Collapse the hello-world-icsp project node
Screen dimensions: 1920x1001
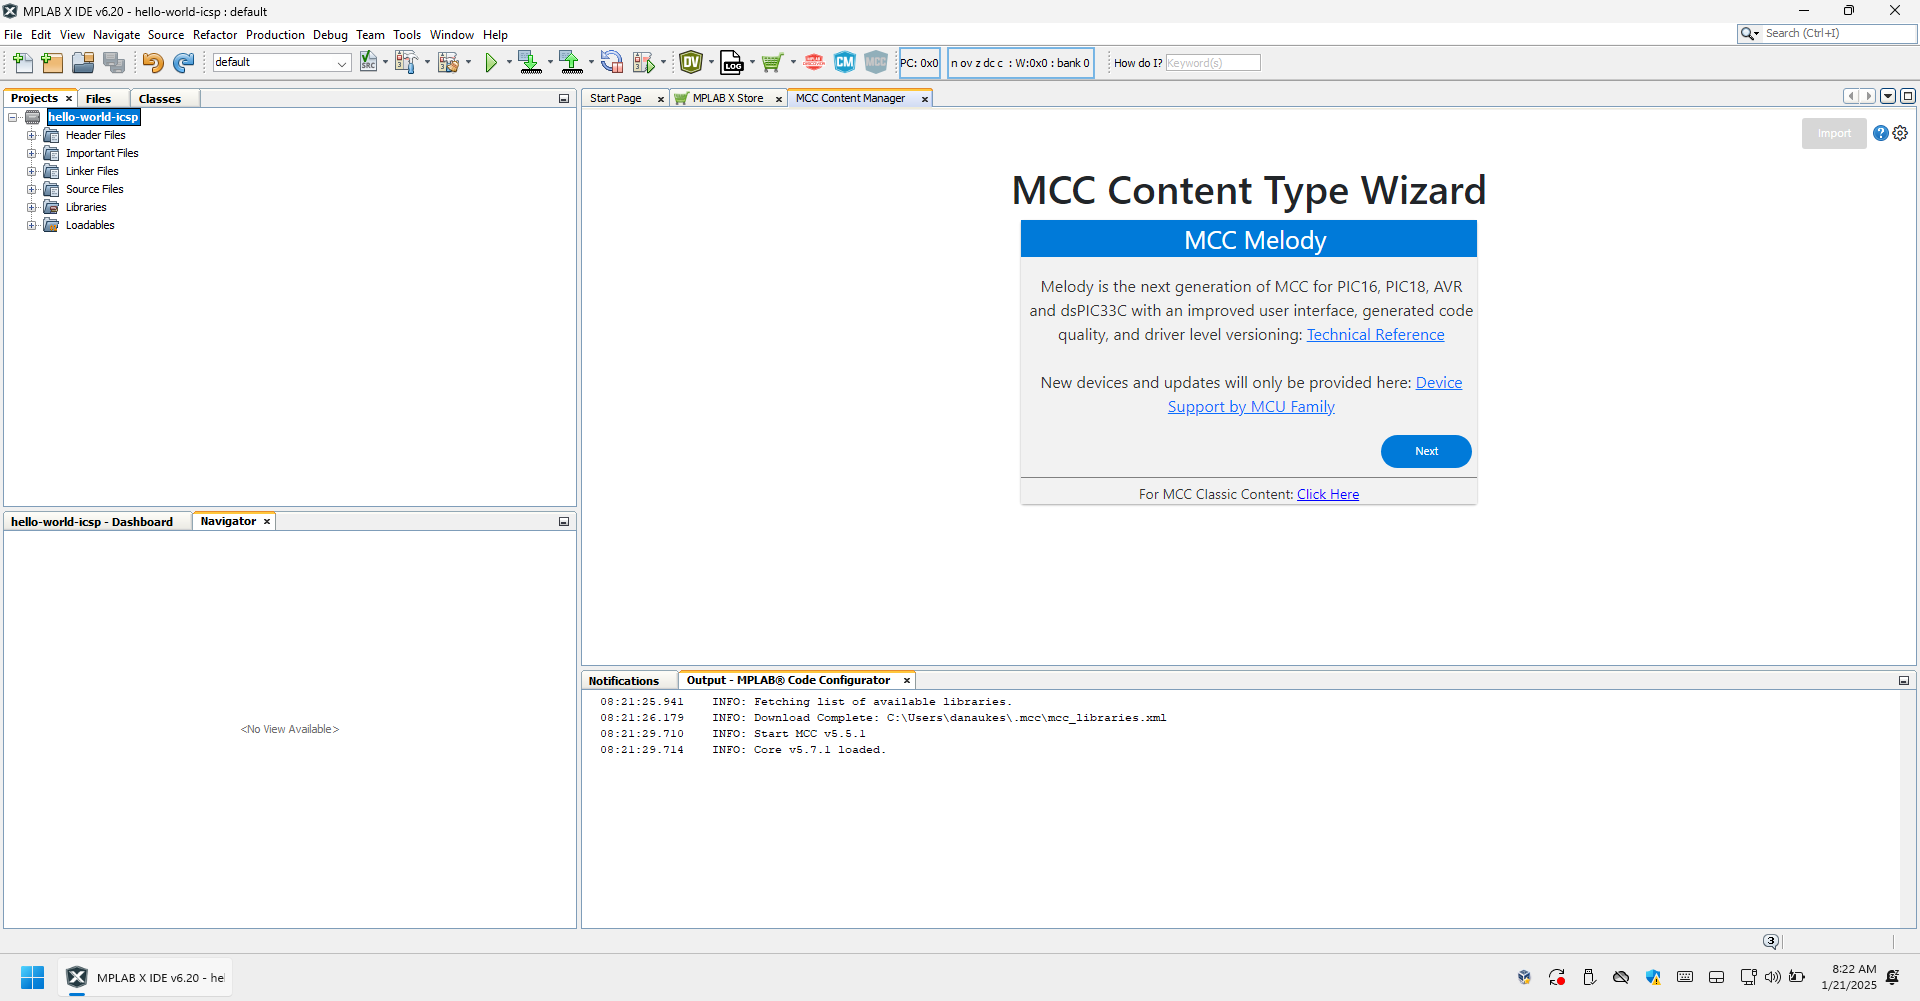pyautogui.click(x=14, y=118)
